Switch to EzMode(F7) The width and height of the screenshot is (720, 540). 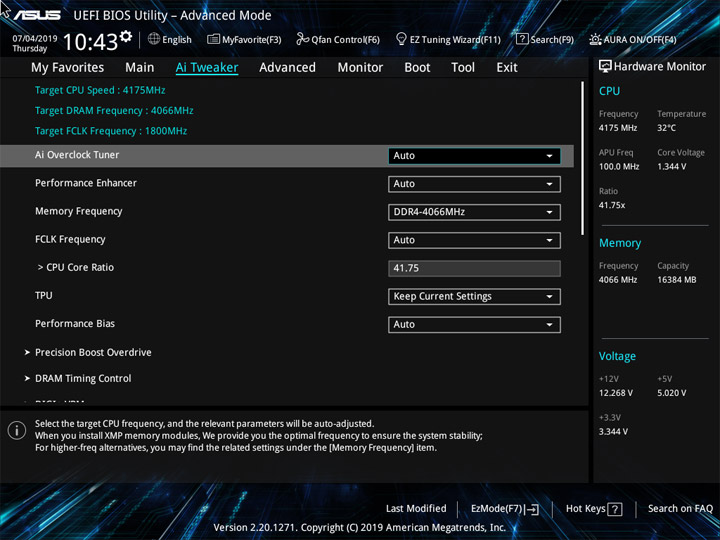tap(497, 509)
